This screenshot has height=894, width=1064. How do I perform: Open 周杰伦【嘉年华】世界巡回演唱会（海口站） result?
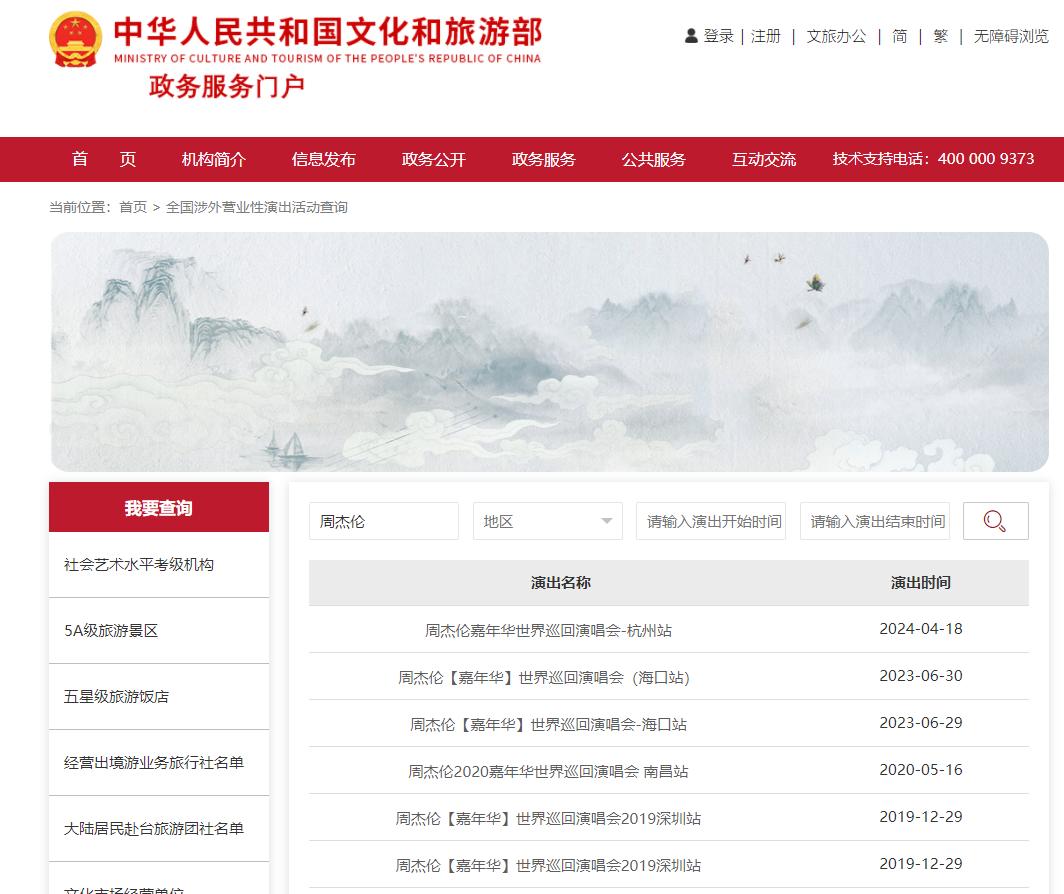[544, 677]
